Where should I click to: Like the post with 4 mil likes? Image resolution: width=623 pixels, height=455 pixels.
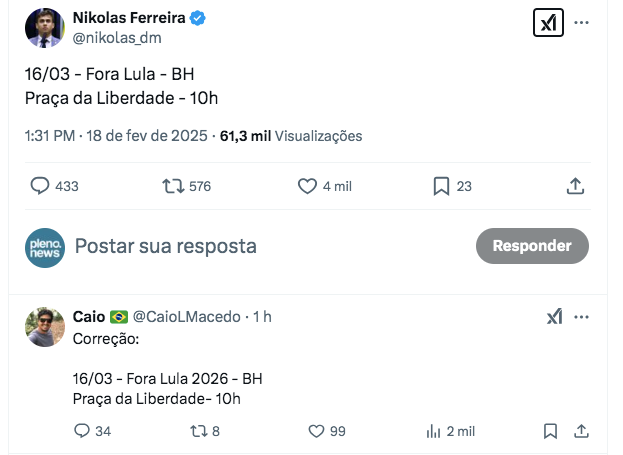click(308, 186)
